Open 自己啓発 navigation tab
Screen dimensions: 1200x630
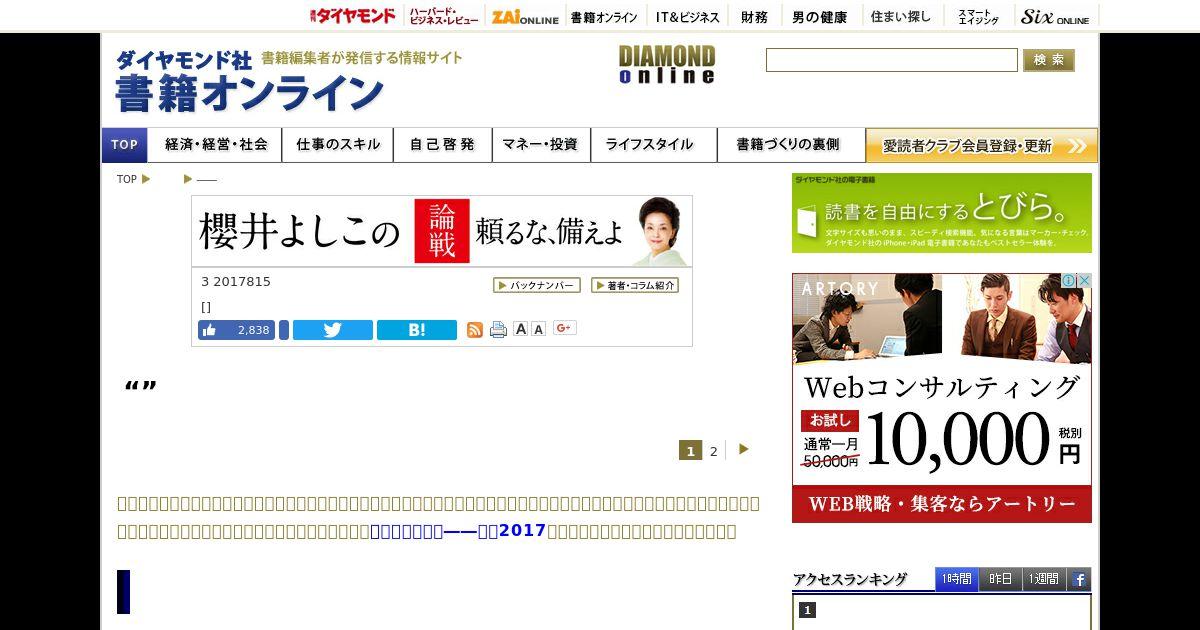coord(442,145)
